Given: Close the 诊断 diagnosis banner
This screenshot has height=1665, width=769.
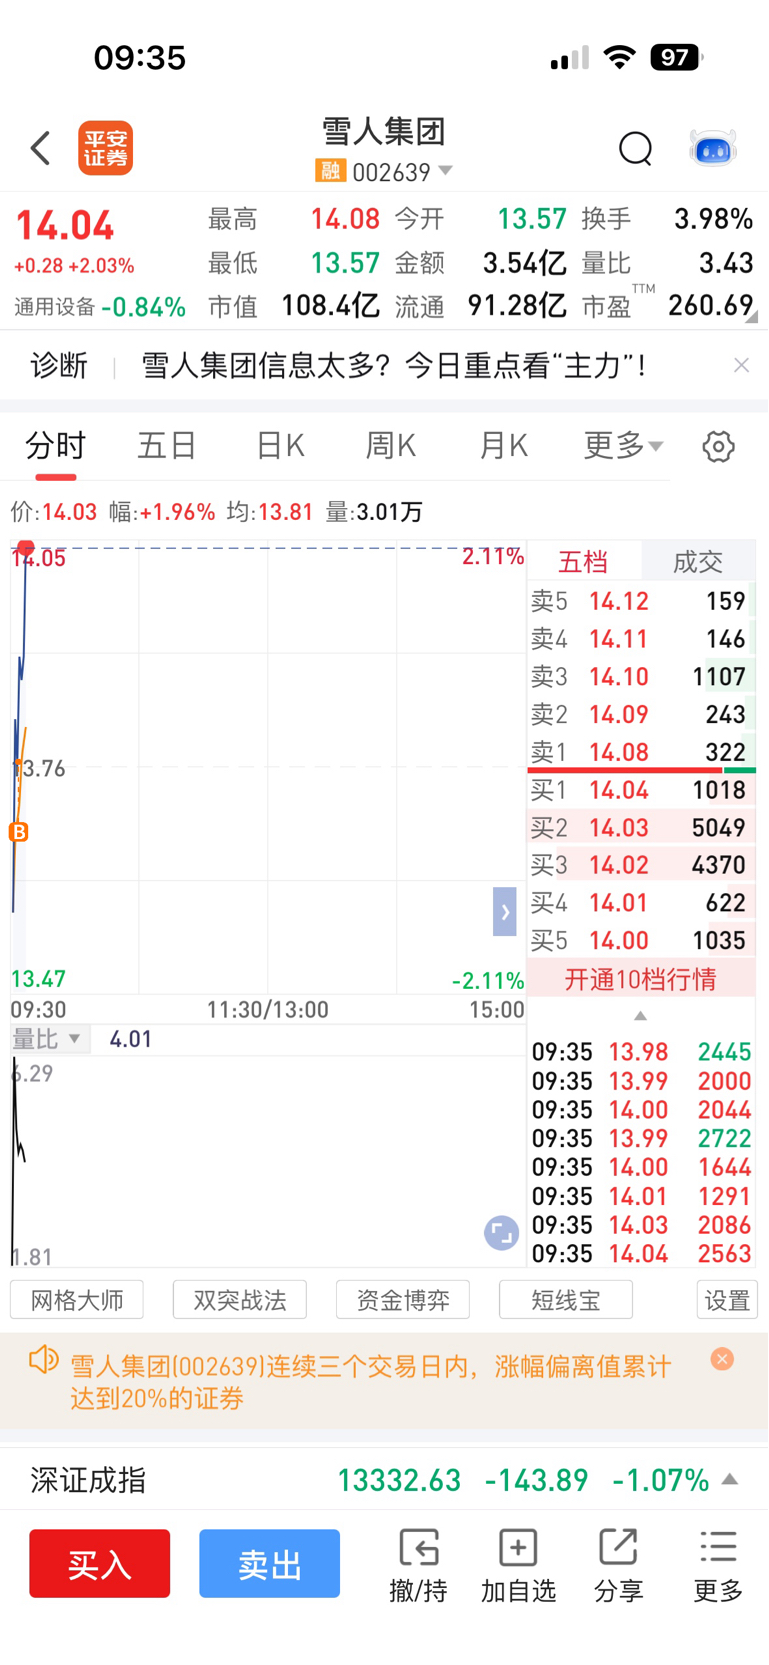Looking at the screenshot, I should pyautogui.click(x=741, y=365).
